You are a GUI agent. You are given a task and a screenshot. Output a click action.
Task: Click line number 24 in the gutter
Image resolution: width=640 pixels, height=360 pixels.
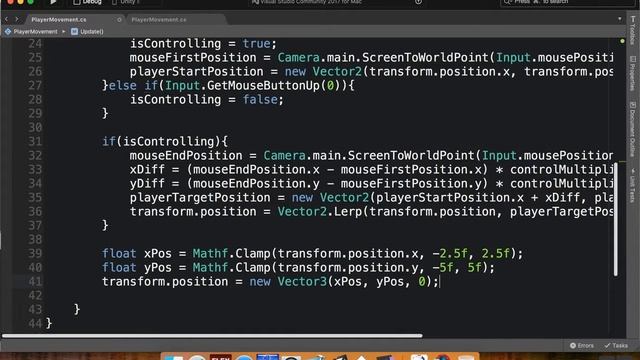(x=35, y=44)
